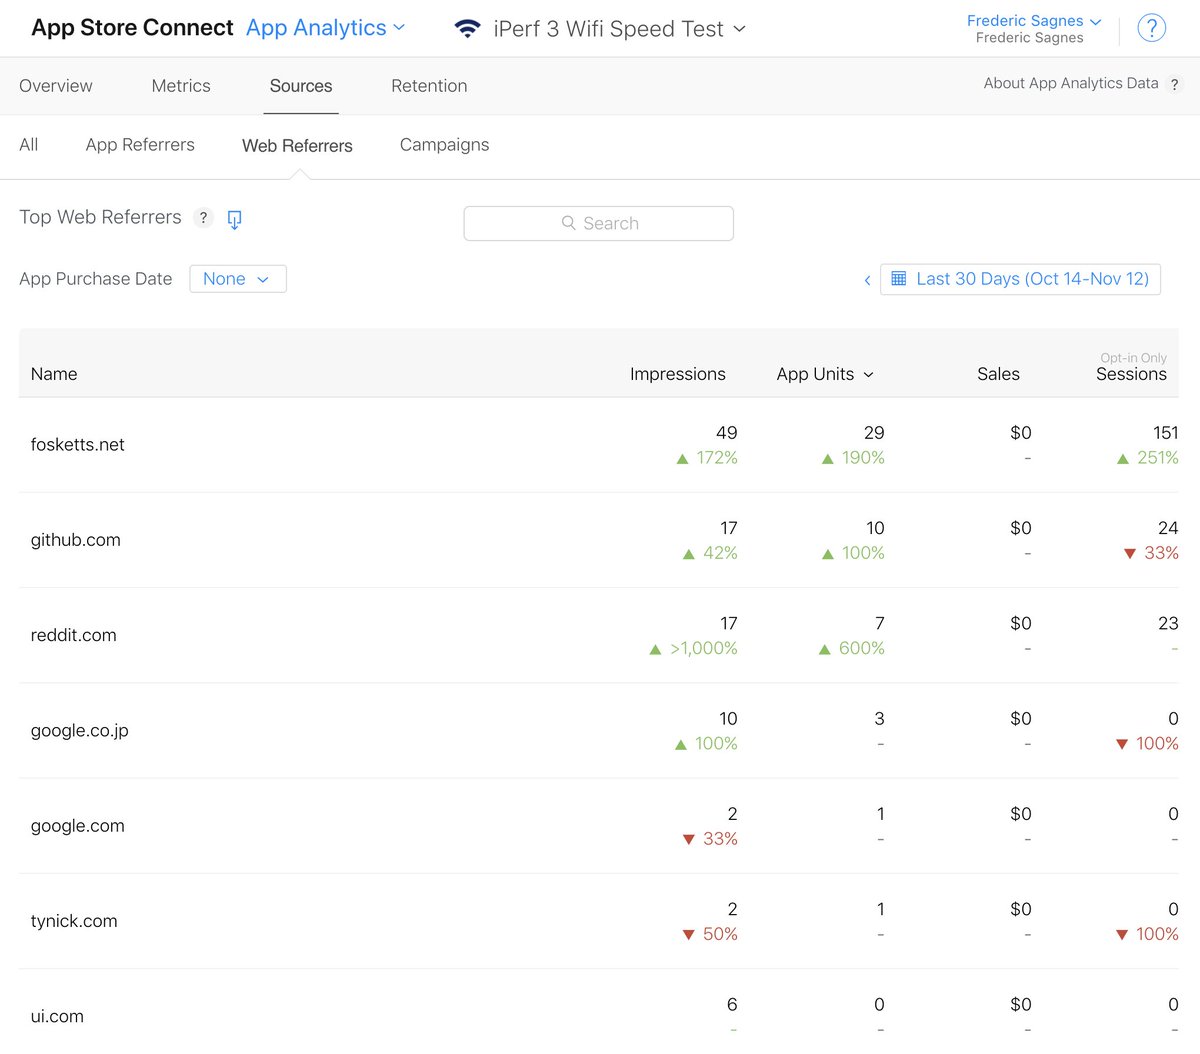1200x1054 pixels.
Task: Select the Campaigns sub-tab
Action: [445, 145]
